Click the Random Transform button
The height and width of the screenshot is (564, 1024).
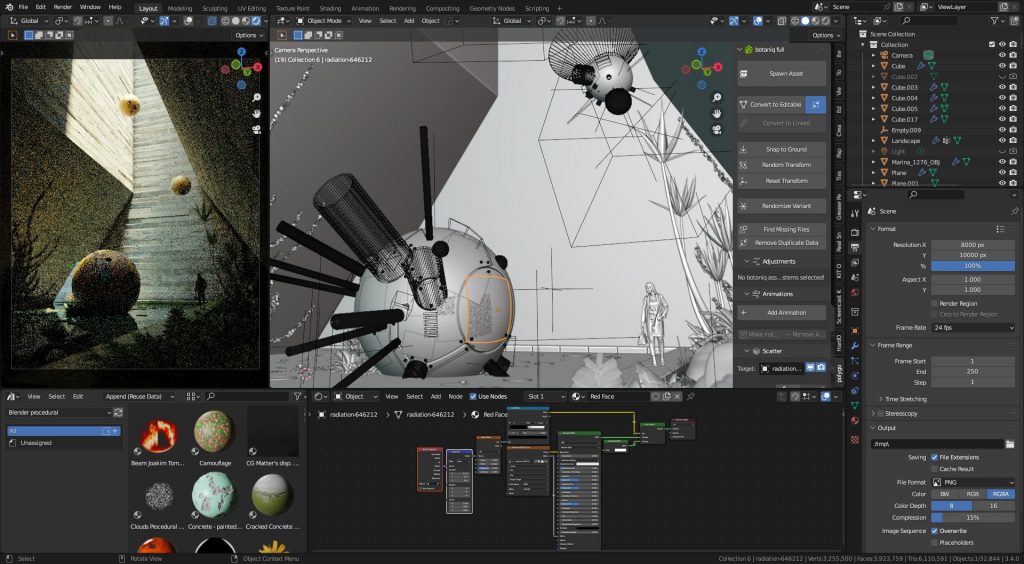coord(782,165)
